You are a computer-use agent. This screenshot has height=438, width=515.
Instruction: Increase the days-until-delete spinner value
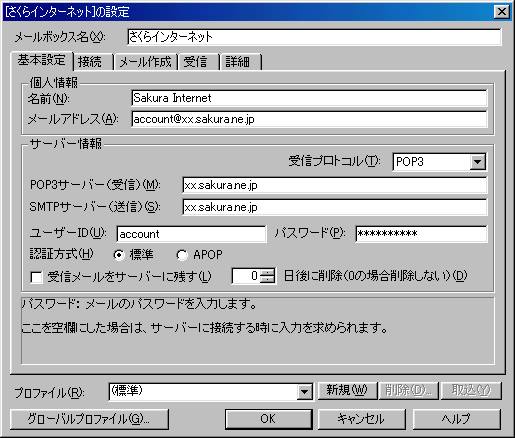268,272
